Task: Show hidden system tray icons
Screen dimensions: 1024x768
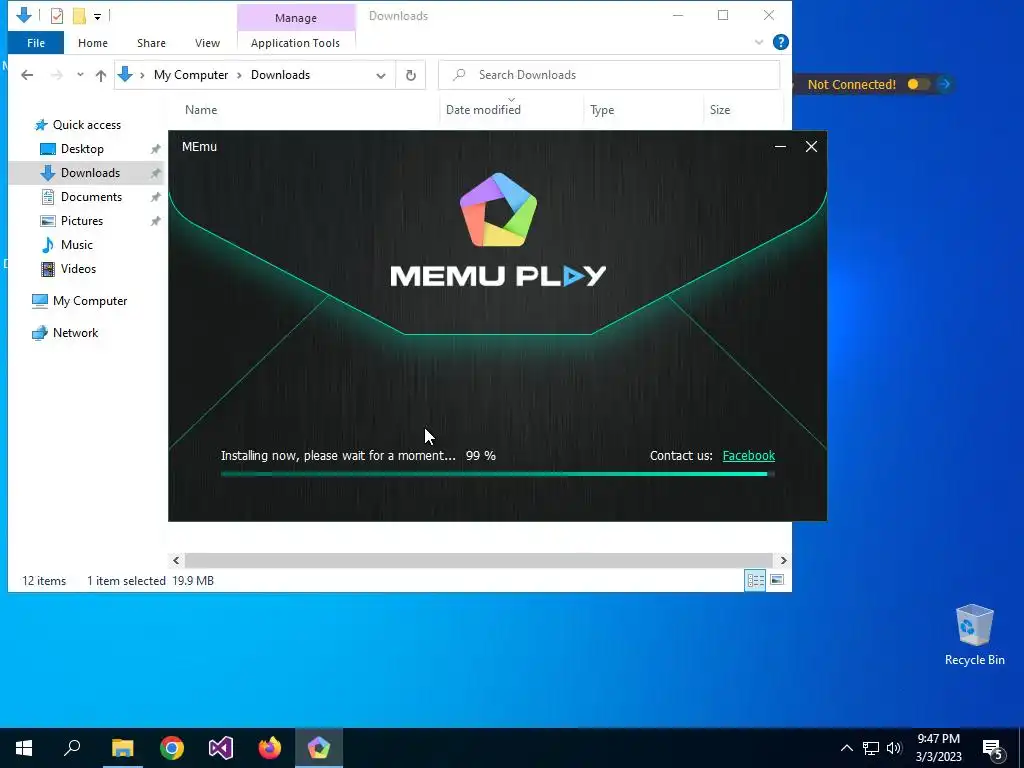Action: tap(846, 748)
